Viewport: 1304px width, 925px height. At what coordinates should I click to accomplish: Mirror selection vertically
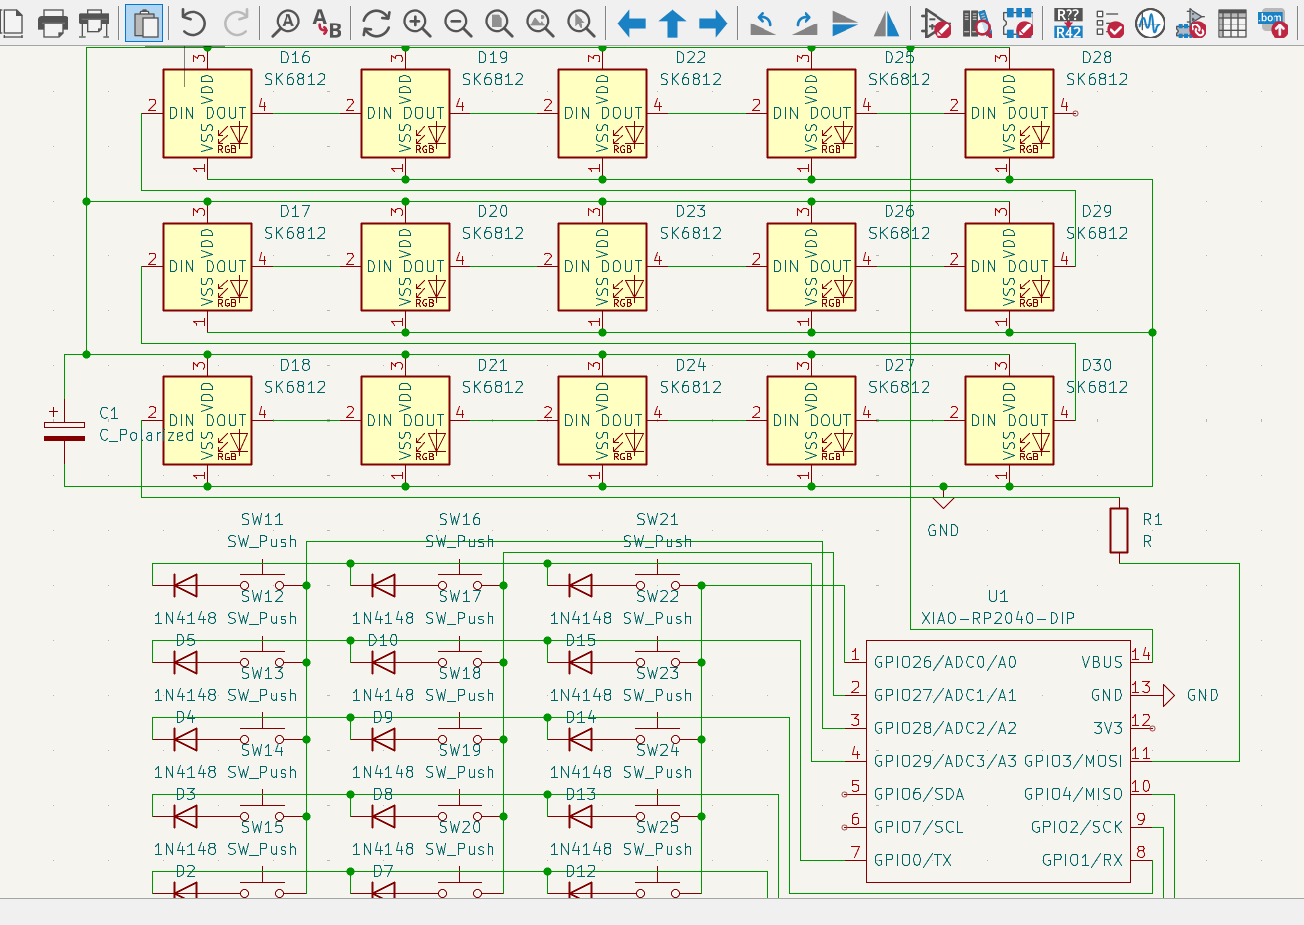click(x=845, y=22)
